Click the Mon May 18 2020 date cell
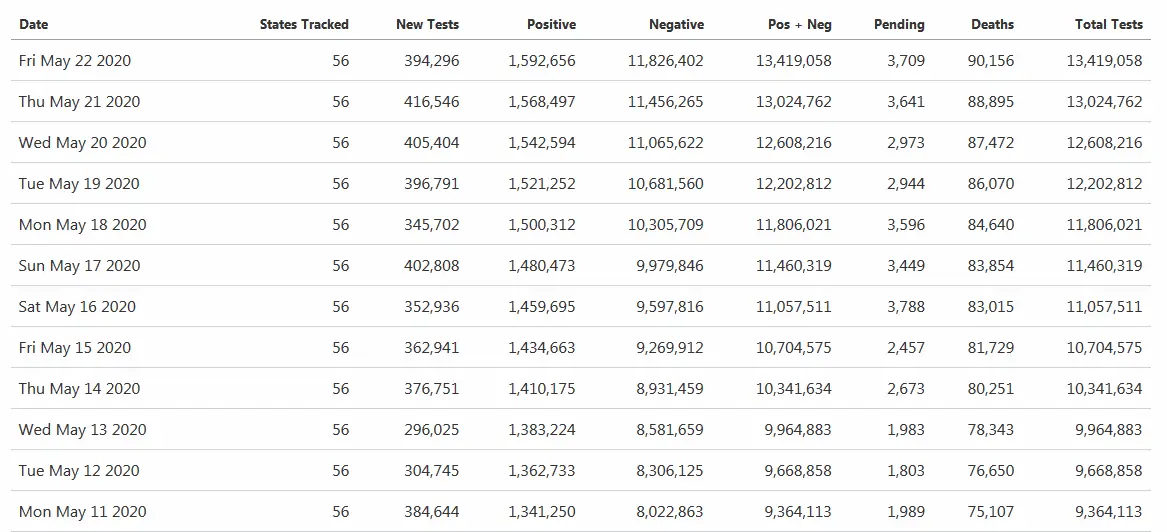 coord(82,225)
